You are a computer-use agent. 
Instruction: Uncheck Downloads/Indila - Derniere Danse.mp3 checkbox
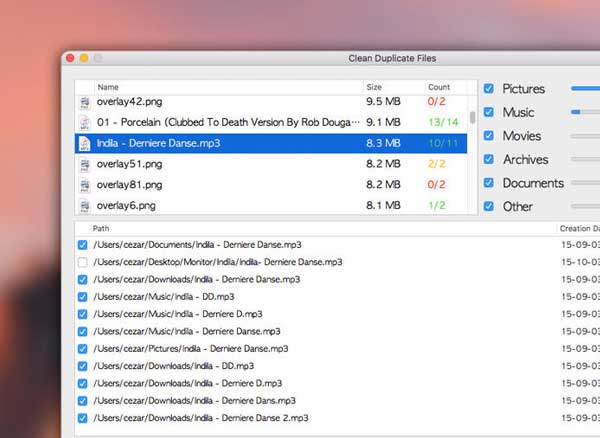click(x=82, y=280)
